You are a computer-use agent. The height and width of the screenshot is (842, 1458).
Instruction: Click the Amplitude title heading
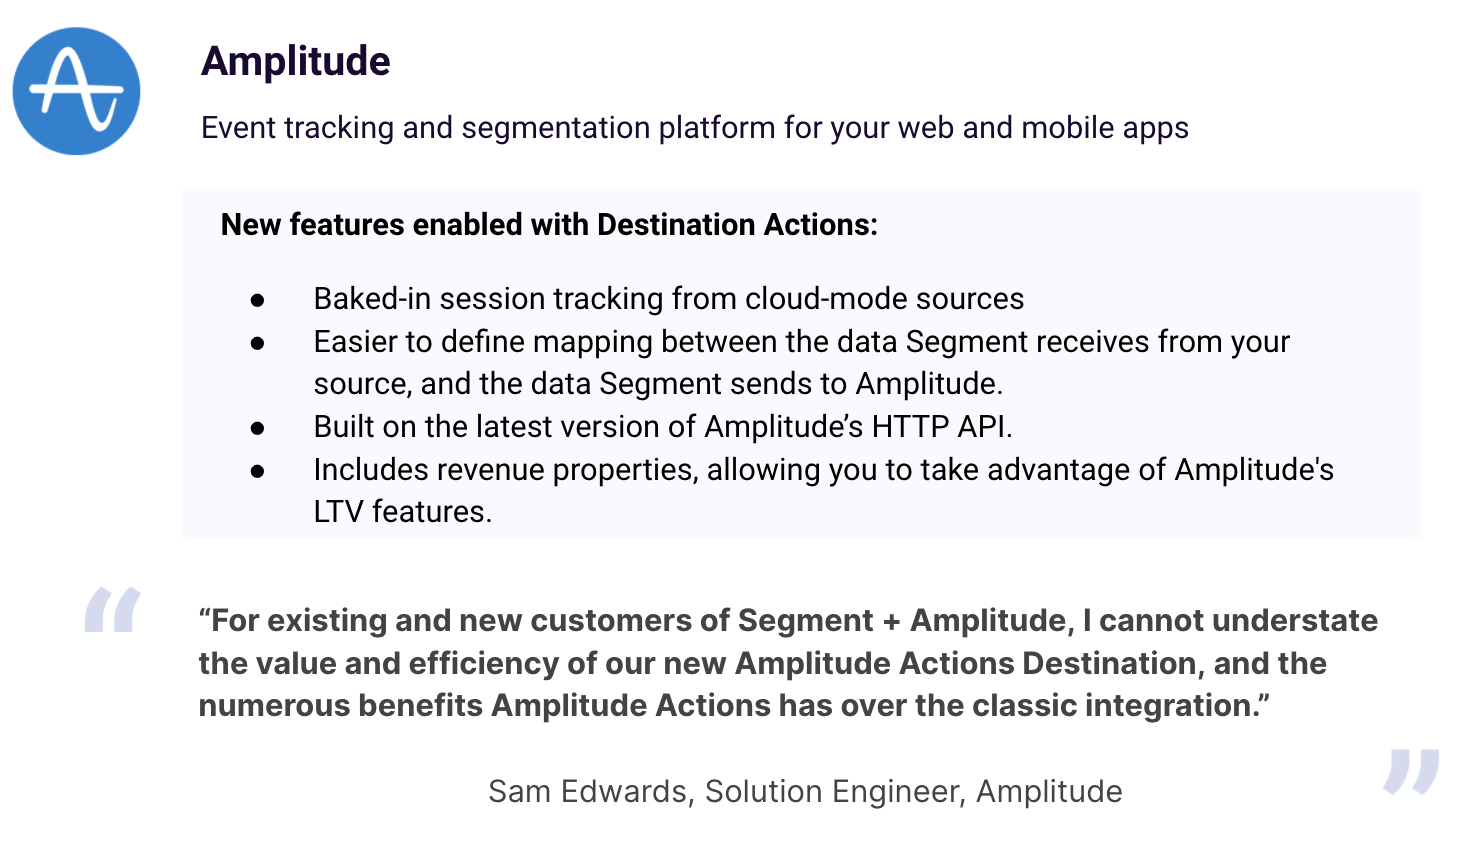(296, 61)
